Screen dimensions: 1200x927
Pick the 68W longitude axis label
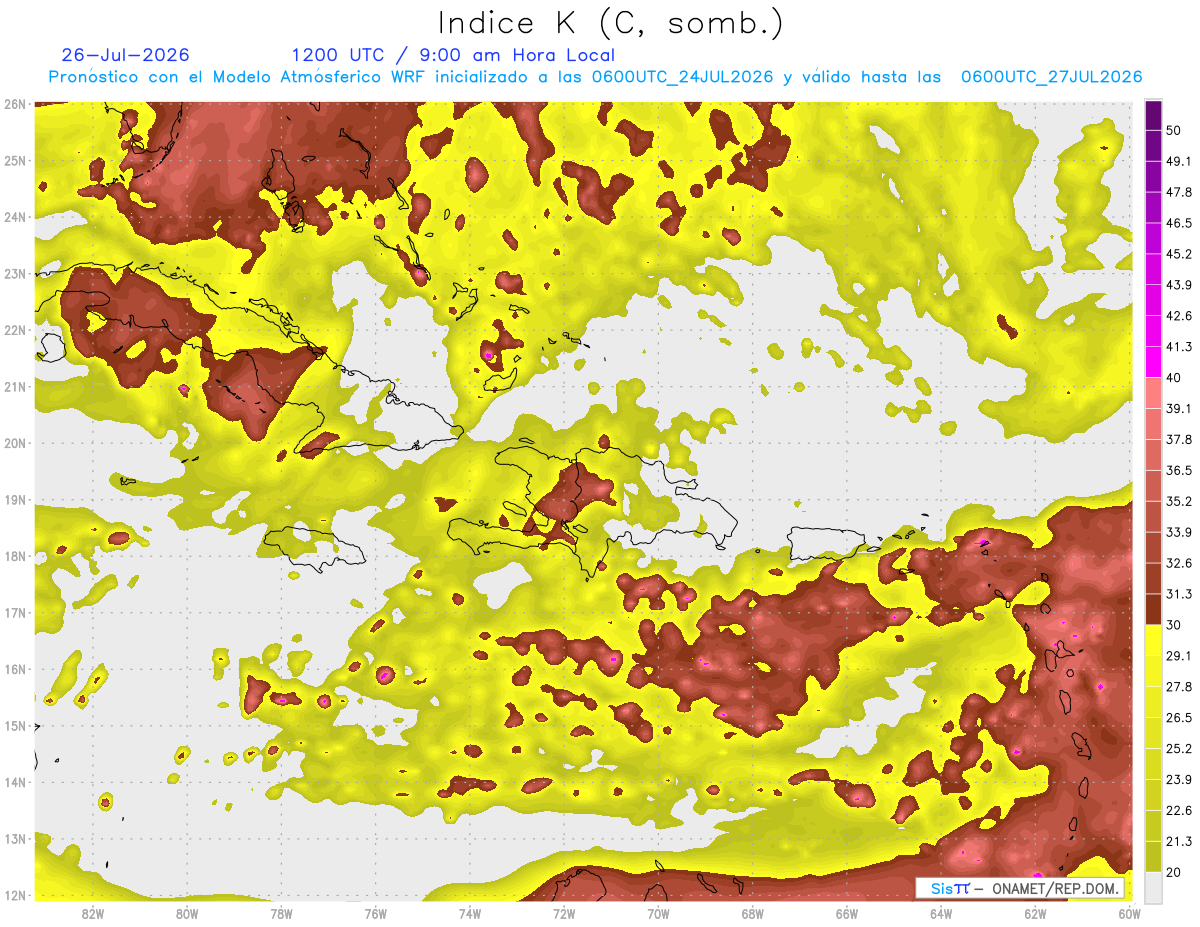(x=753, y=913)
